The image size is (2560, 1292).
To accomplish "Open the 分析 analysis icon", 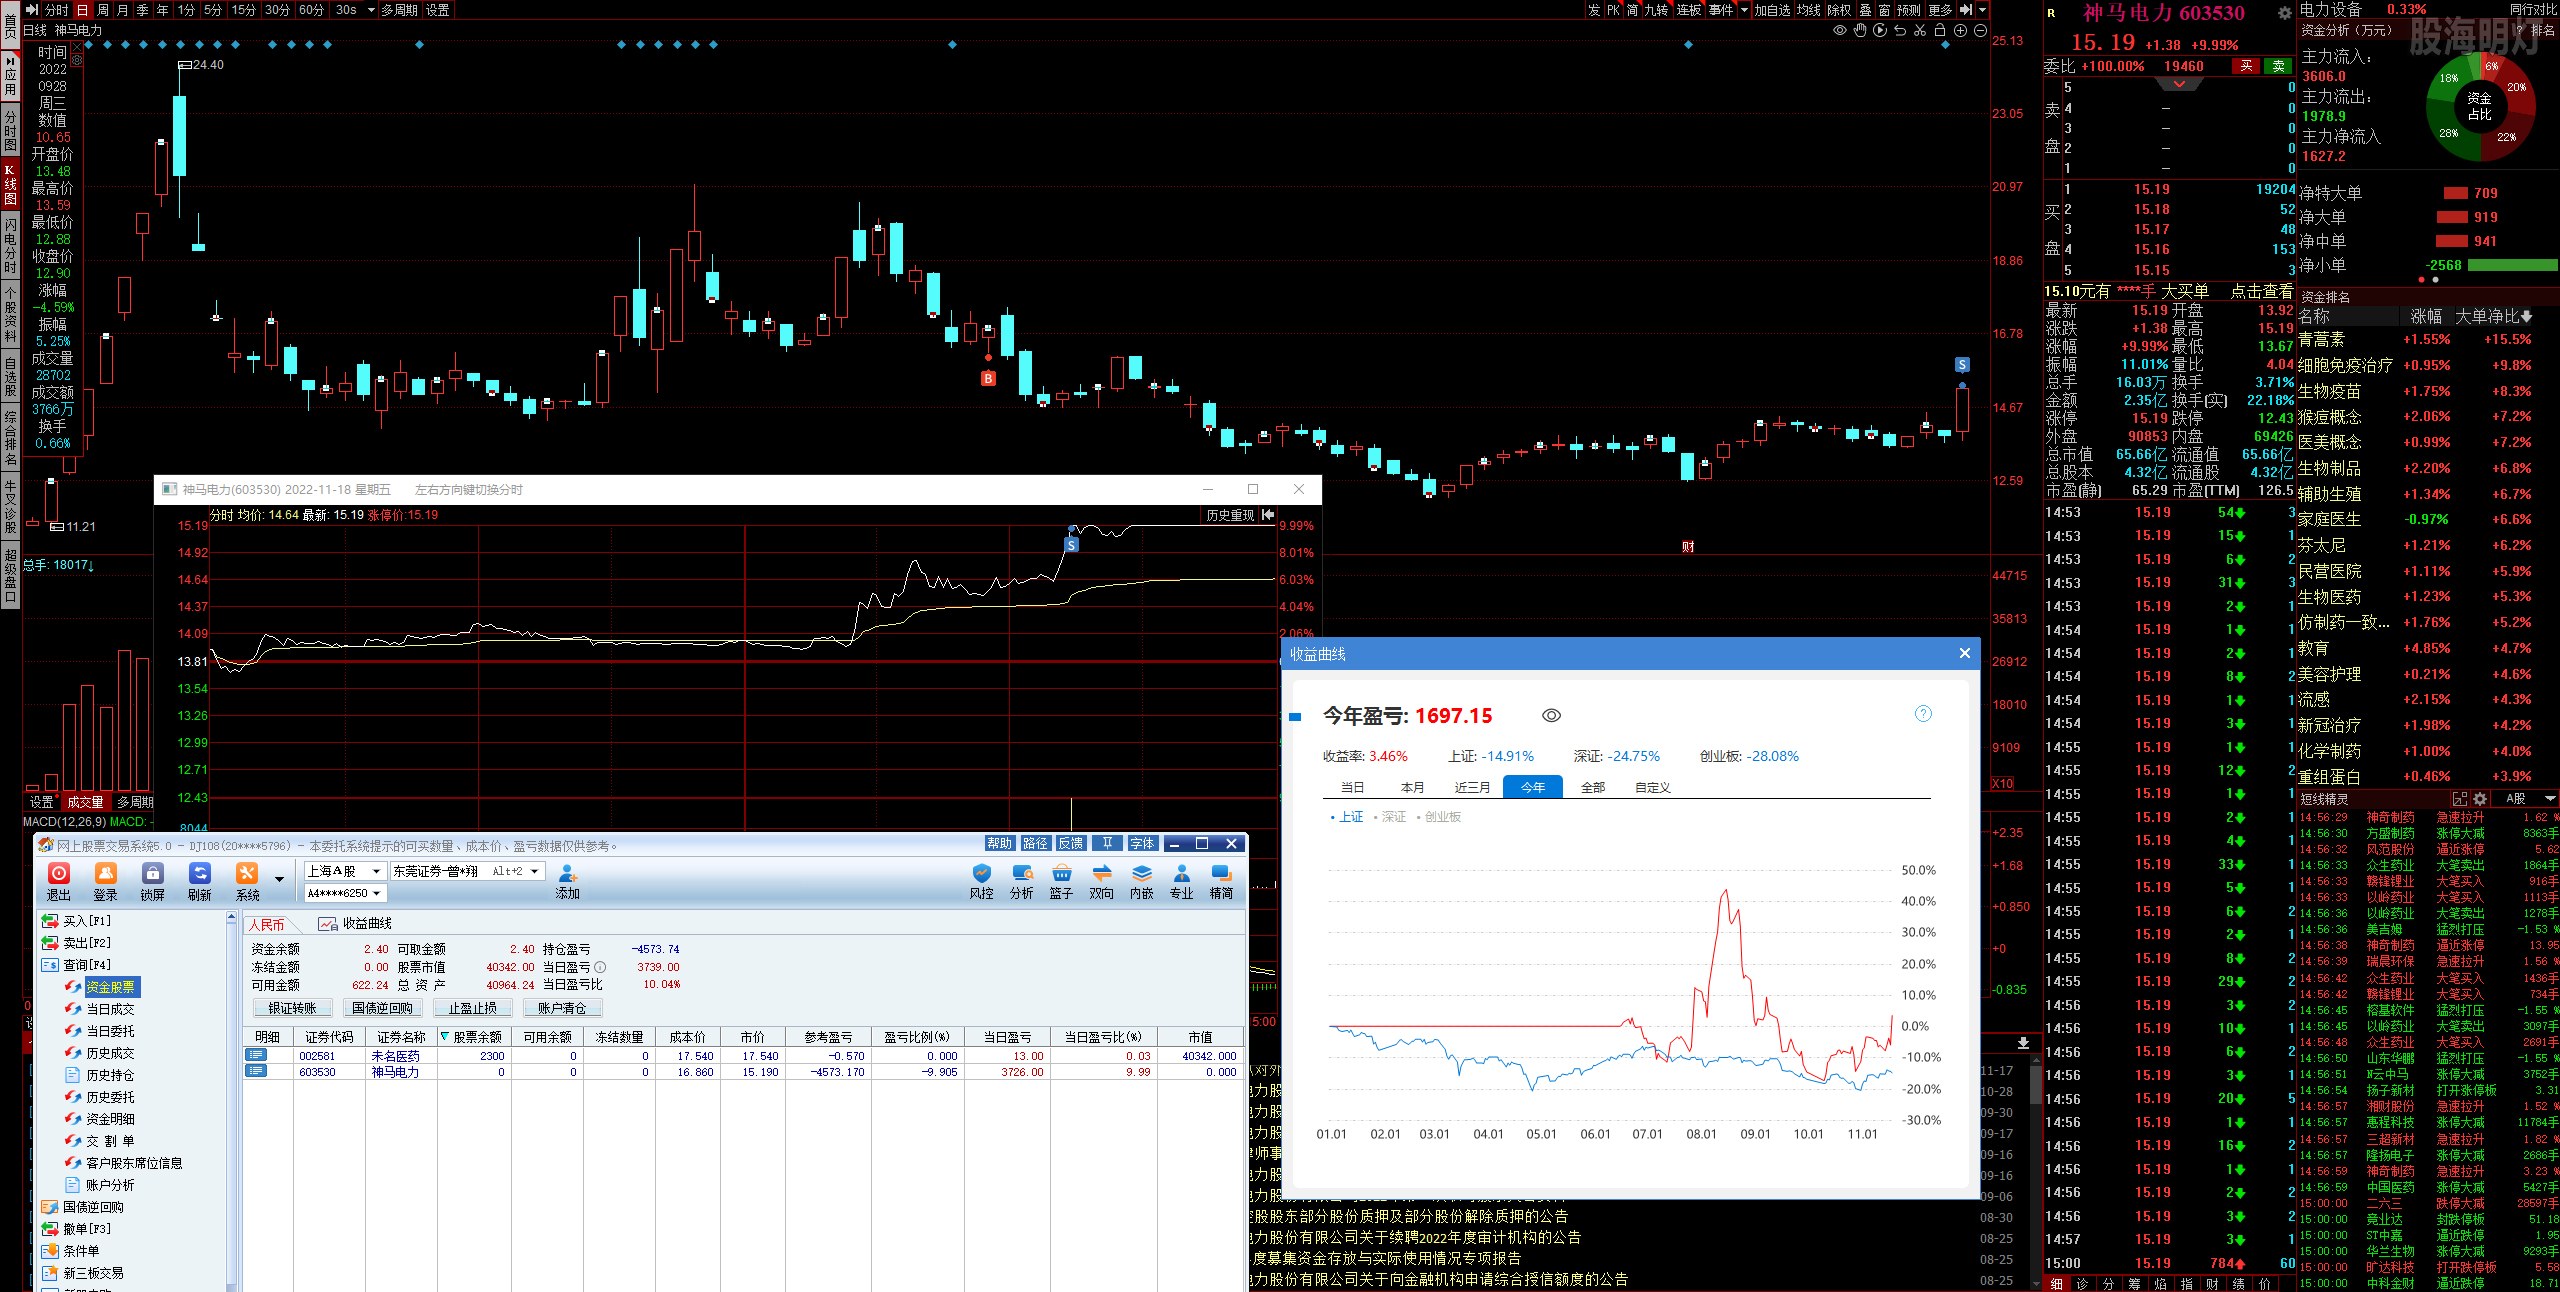I will coord(1021,881).
